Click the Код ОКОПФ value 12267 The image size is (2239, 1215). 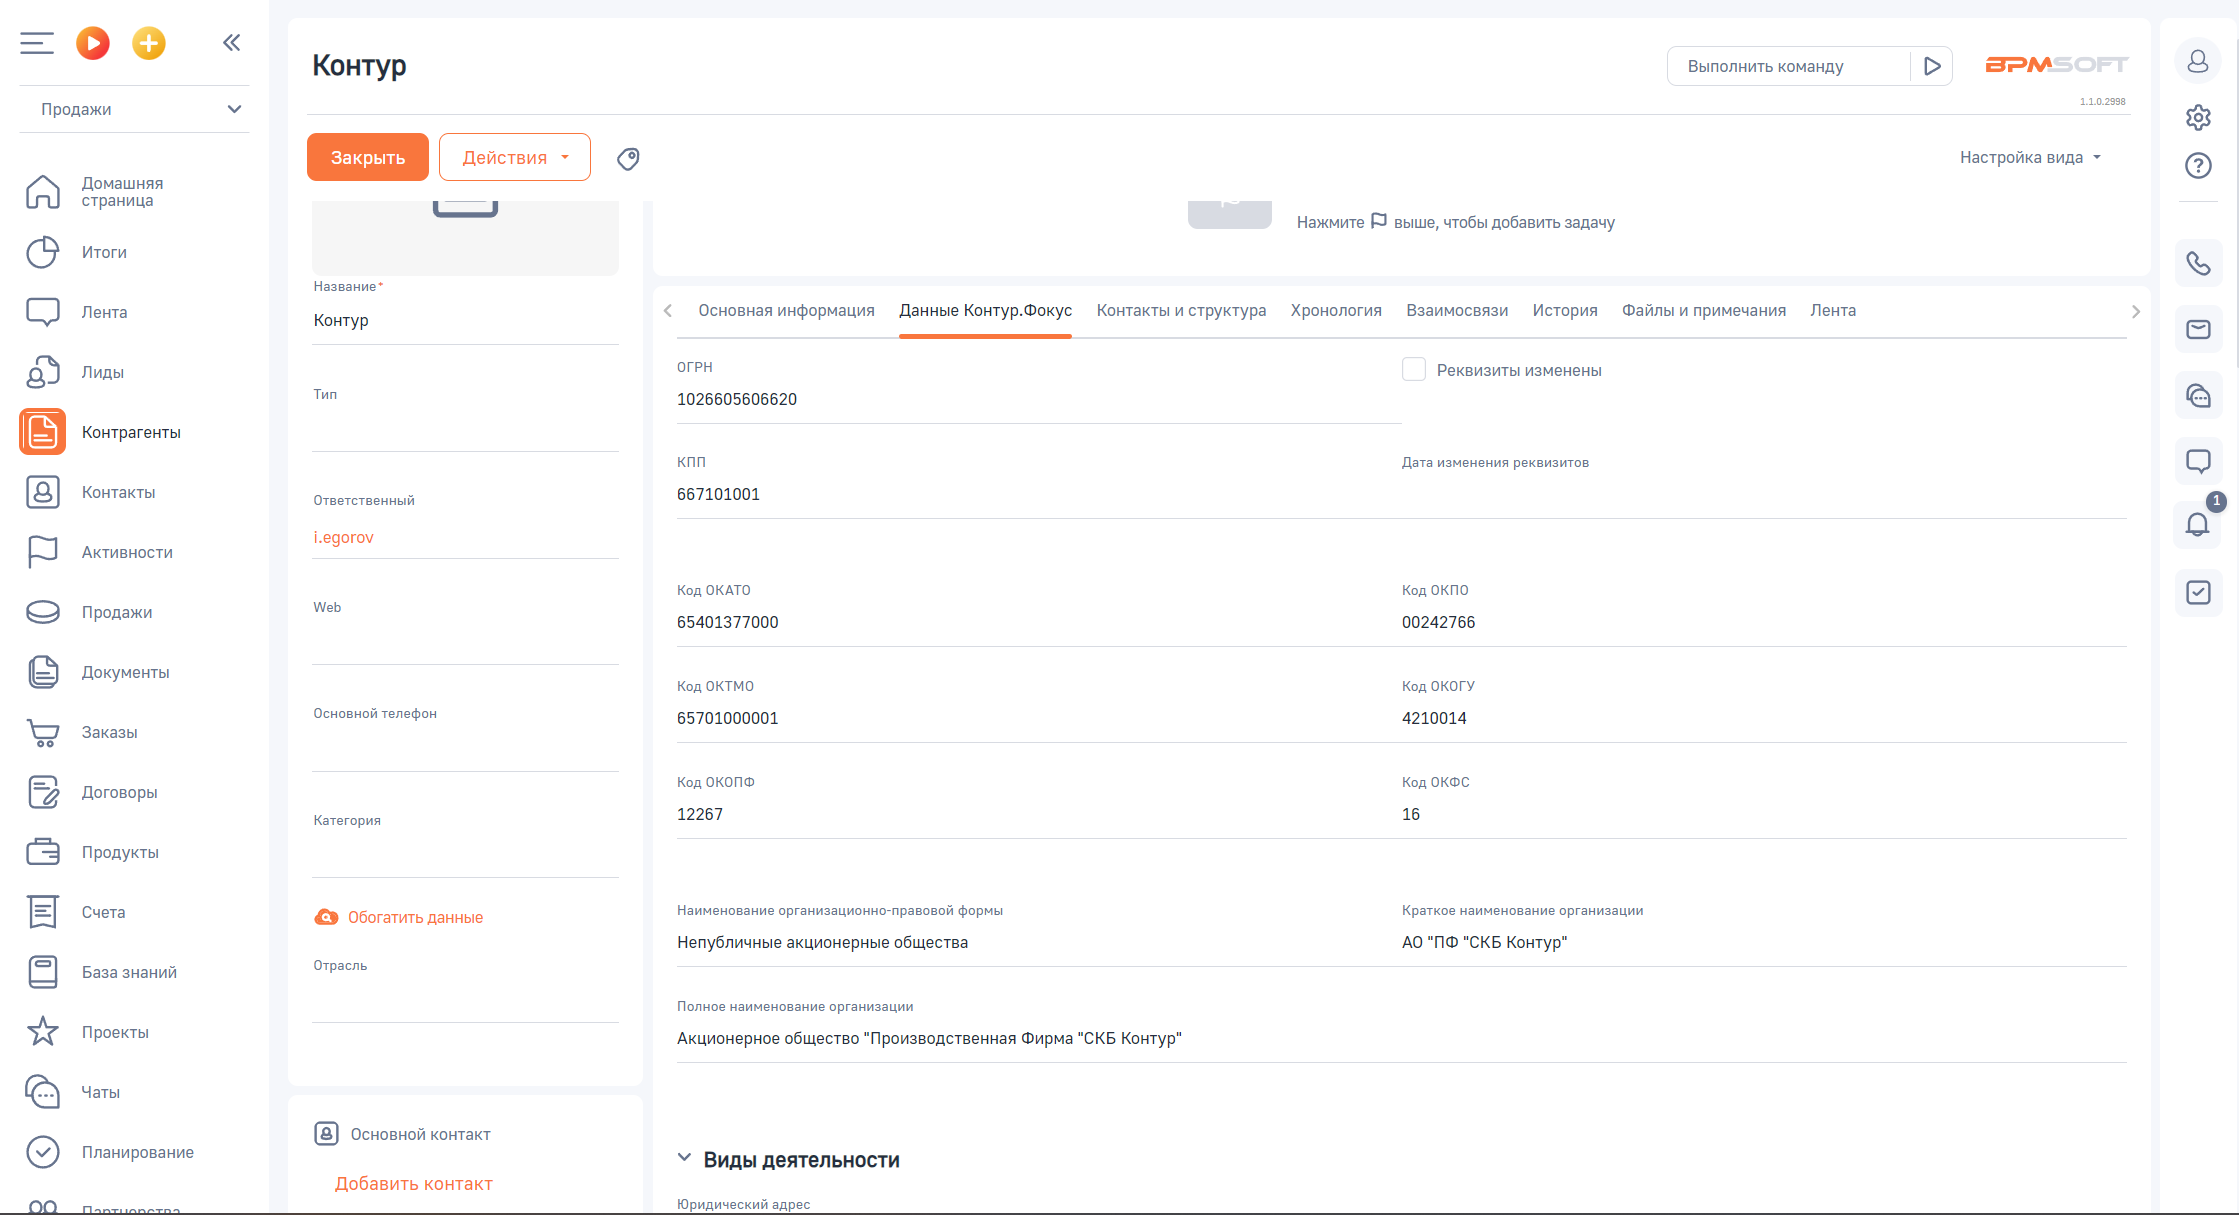700,814
